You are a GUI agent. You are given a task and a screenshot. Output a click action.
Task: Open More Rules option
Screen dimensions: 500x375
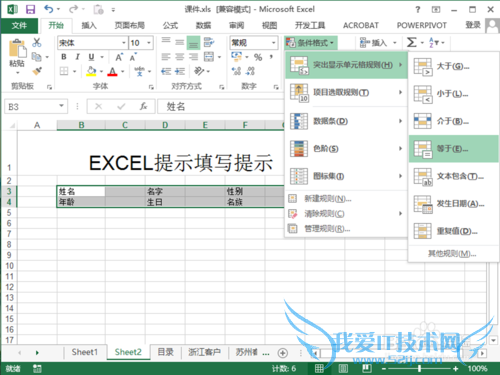coord(453,254)
